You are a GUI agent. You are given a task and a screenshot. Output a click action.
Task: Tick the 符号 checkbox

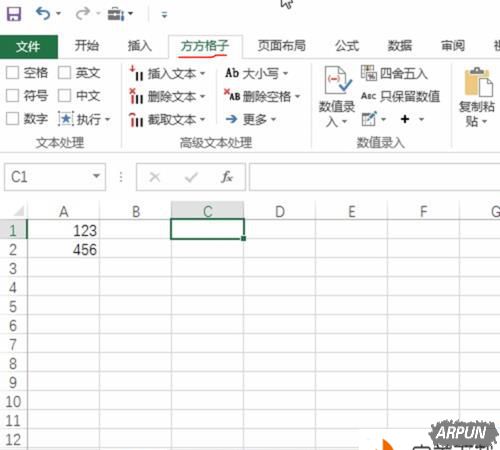[12, 96]
